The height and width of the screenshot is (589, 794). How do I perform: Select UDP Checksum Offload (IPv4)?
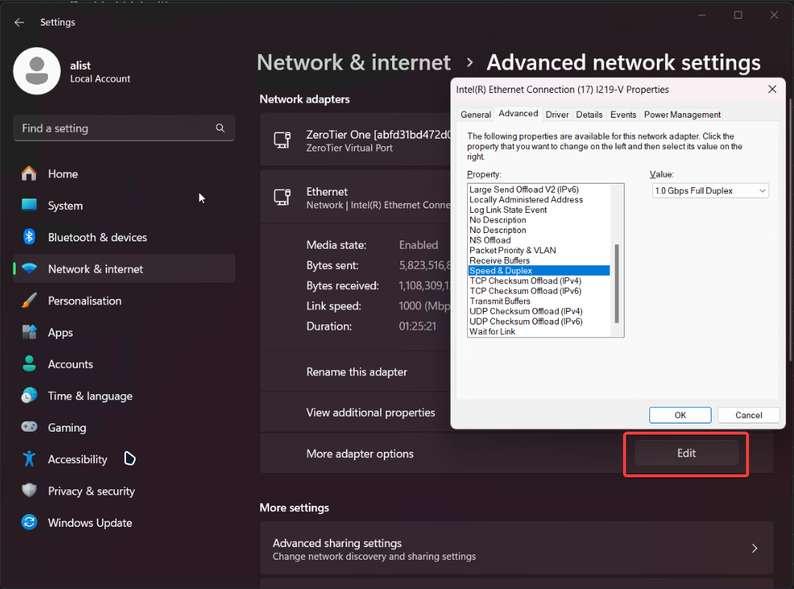pos(526,311)
